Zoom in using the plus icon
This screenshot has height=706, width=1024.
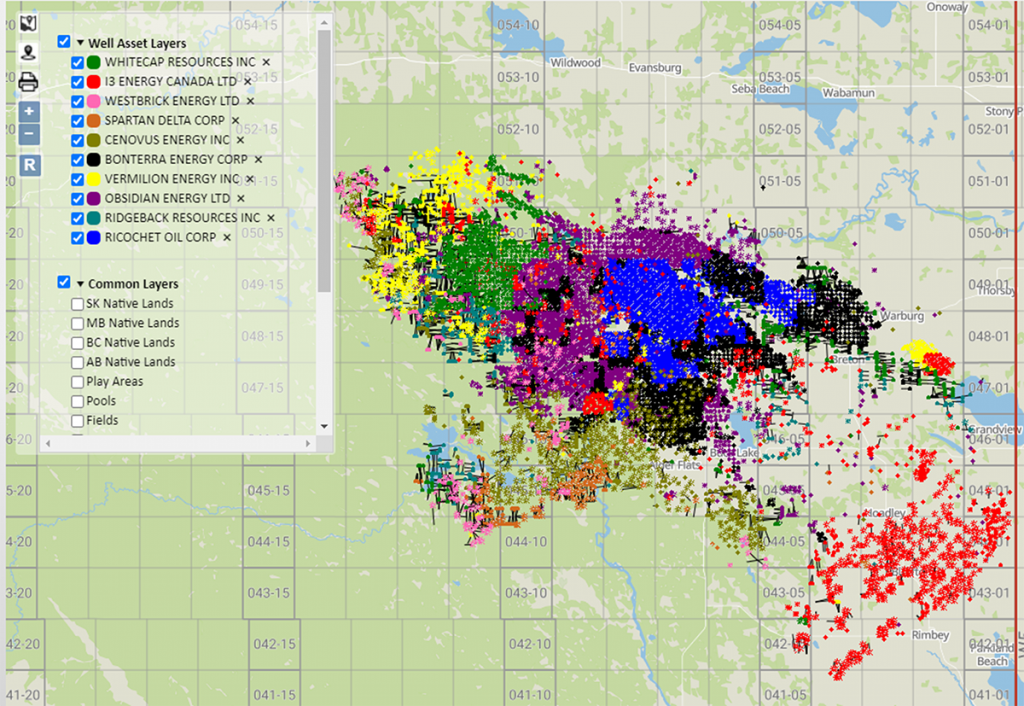pyautogui.click(x=28, y=111)
